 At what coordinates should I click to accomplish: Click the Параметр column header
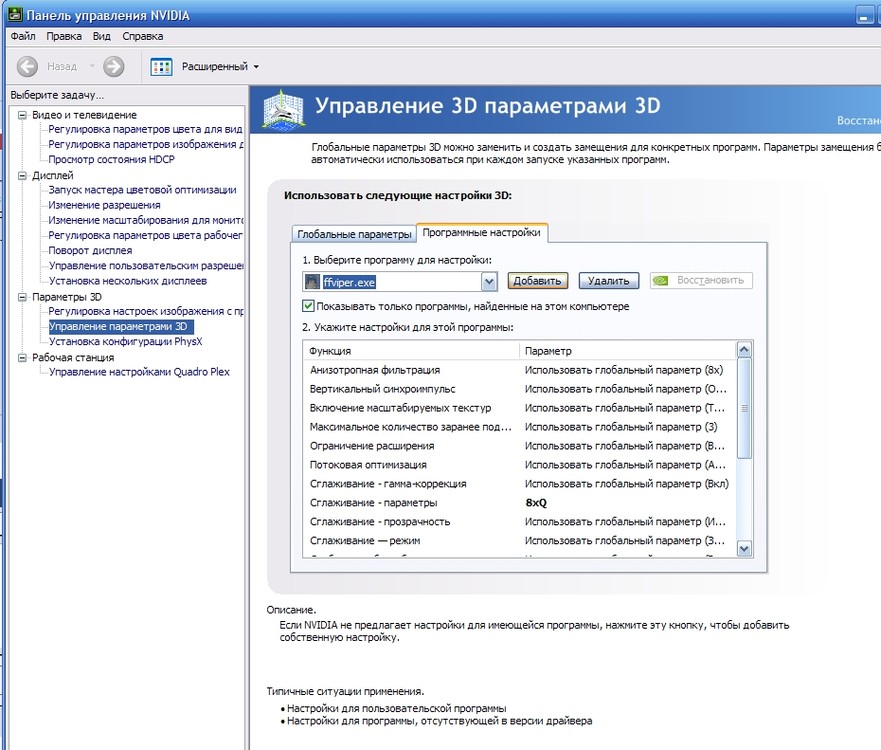coord(628,351)
